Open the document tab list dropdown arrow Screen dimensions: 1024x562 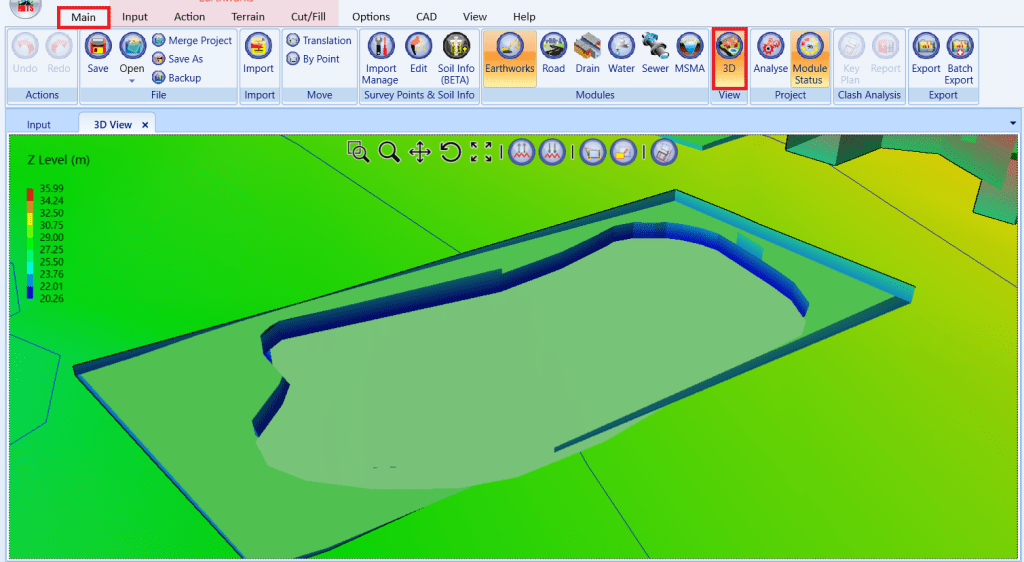[x=1013, y=123]
